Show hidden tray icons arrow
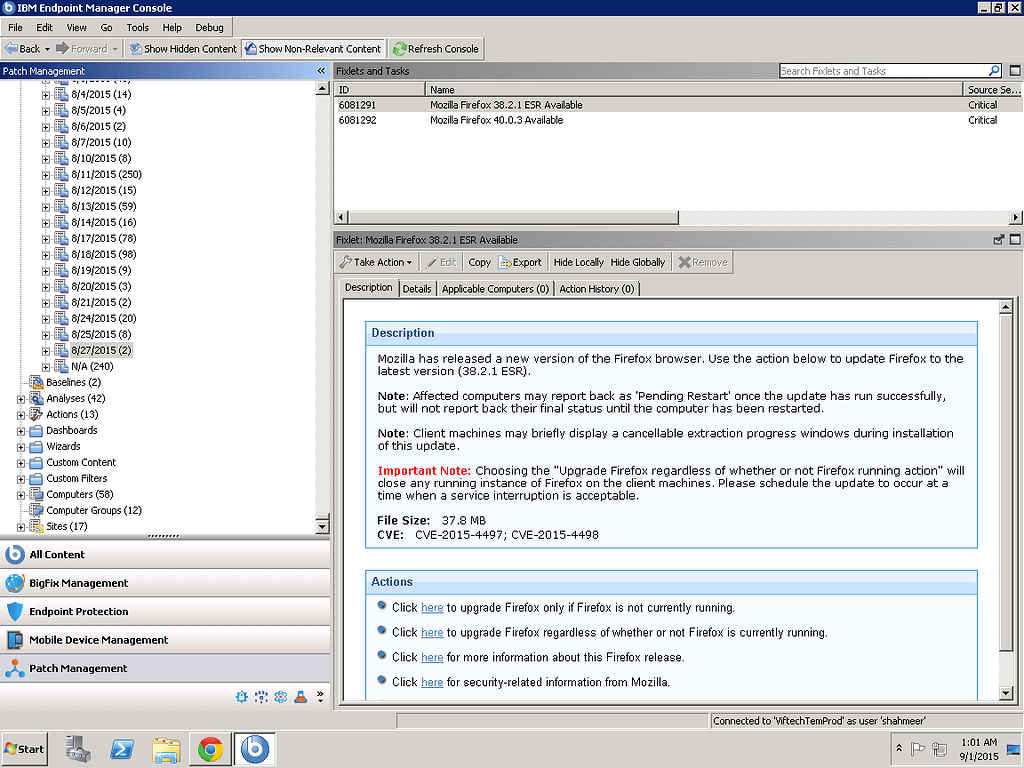Image resolution: width=1024 pixels, height=768 pixels. coord(899,748)
